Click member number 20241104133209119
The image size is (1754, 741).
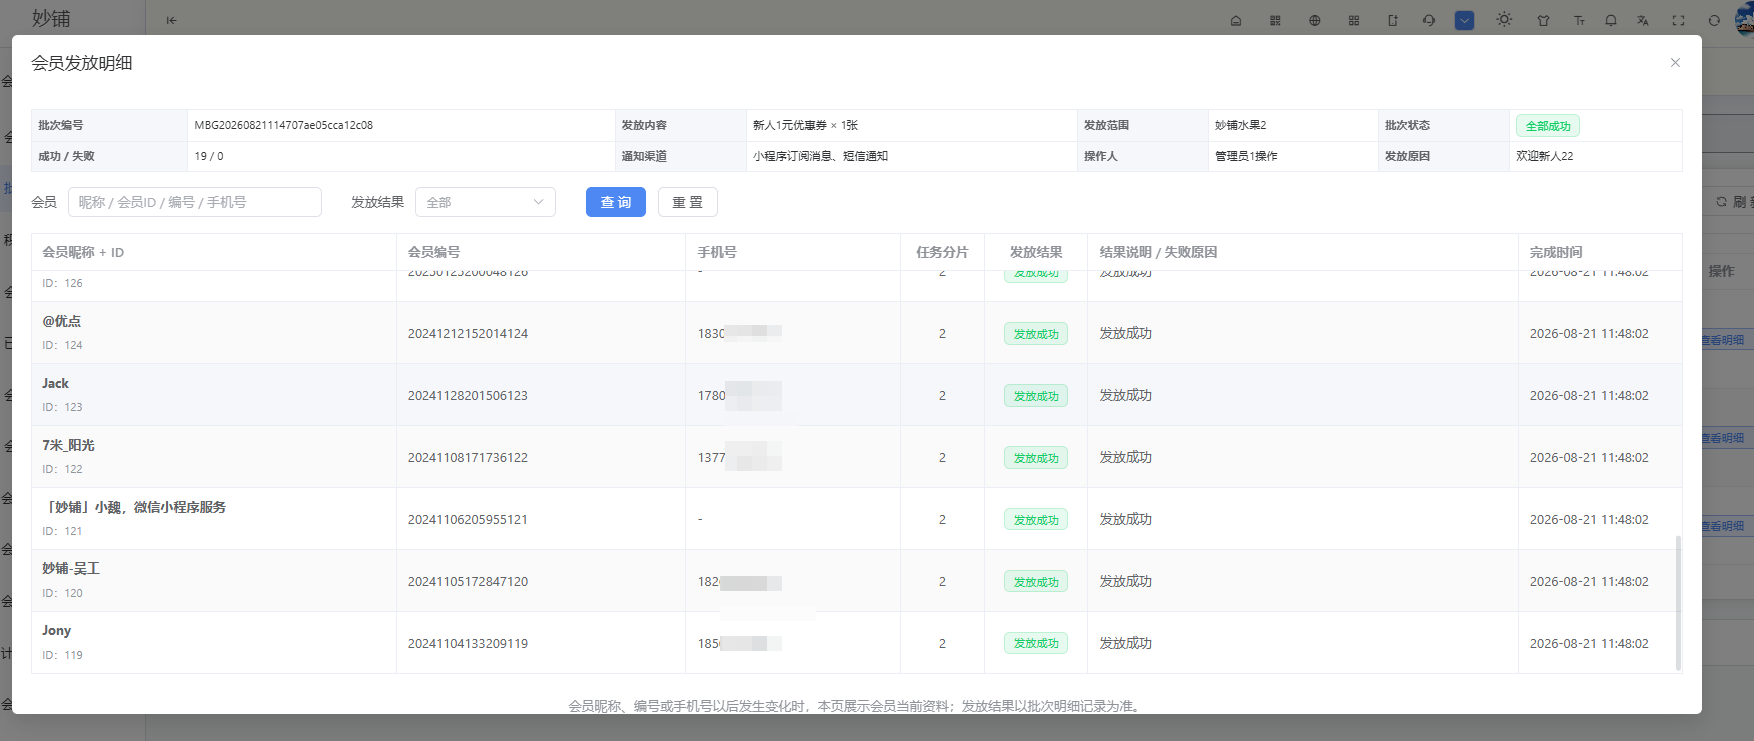tap(468, 644)
